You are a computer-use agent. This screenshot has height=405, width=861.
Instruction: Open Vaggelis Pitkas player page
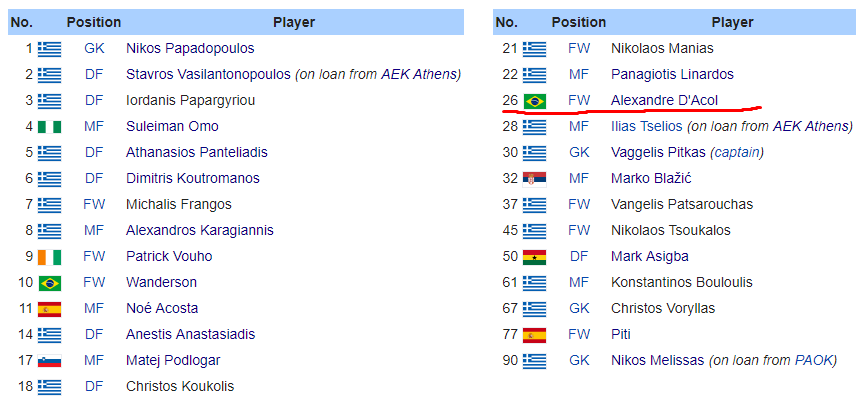[658, 152]
